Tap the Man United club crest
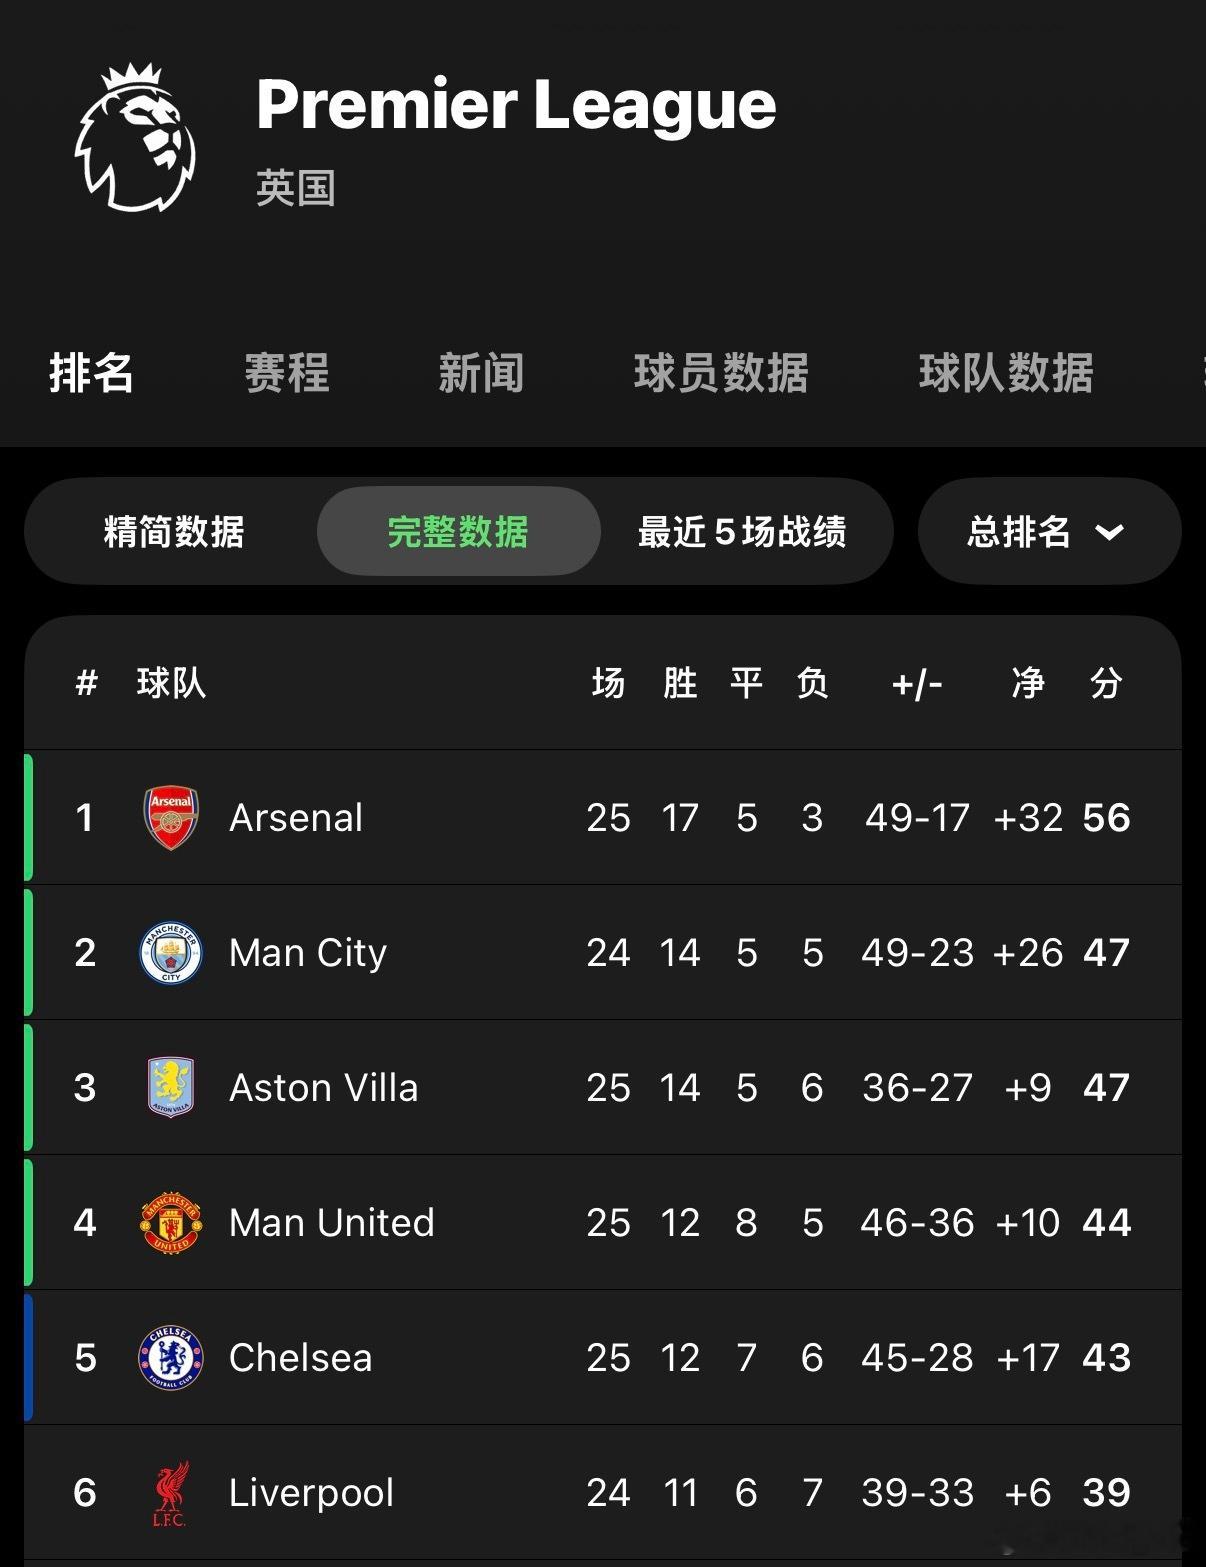The height and width of the screenshot is (1567, 1206). click(x=171, y=1222)
